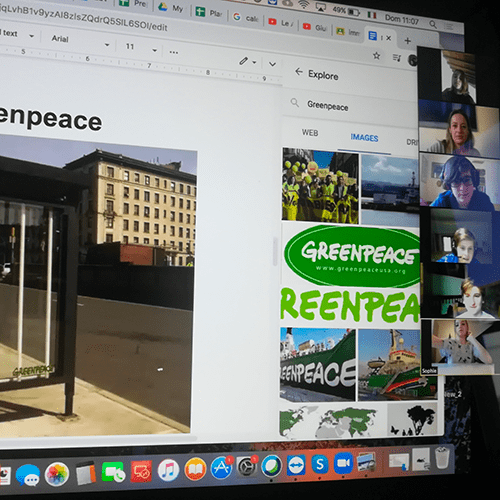Image resolution: width=500 pixels, height=500 pixels.
Task: Open the media control icon in Chrome's toolbar
Action: (x=397, y=58)
